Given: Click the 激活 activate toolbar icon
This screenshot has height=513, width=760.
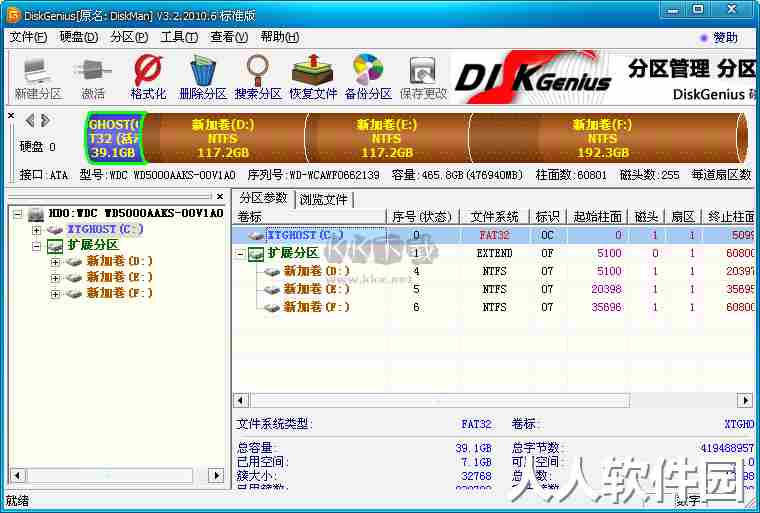Looking at the screenshot, I should pyautogui.click(x=92, y=79).
